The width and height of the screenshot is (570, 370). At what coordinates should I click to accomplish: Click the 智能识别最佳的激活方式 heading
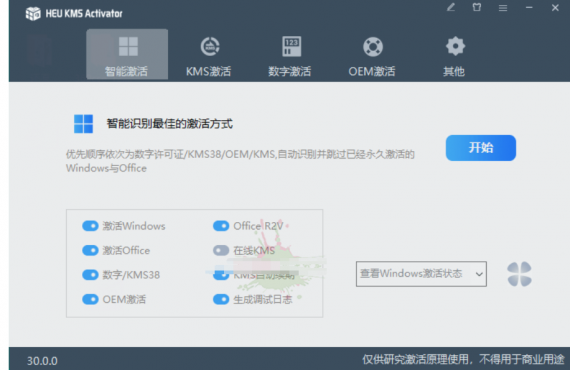click(169, 124)
